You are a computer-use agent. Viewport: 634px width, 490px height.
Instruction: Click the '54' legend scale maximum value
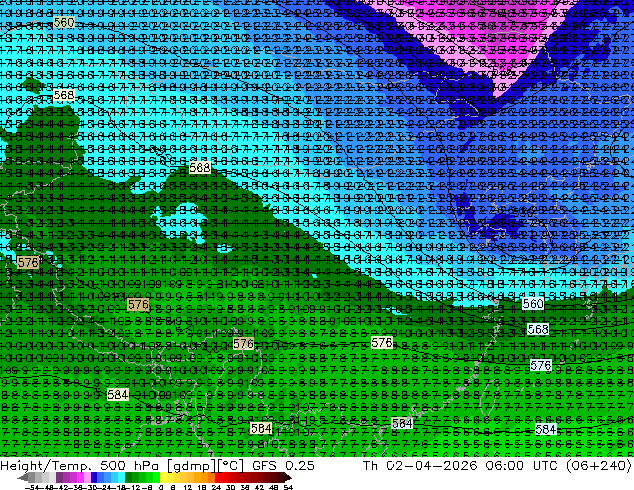click(x=288, y=487)
